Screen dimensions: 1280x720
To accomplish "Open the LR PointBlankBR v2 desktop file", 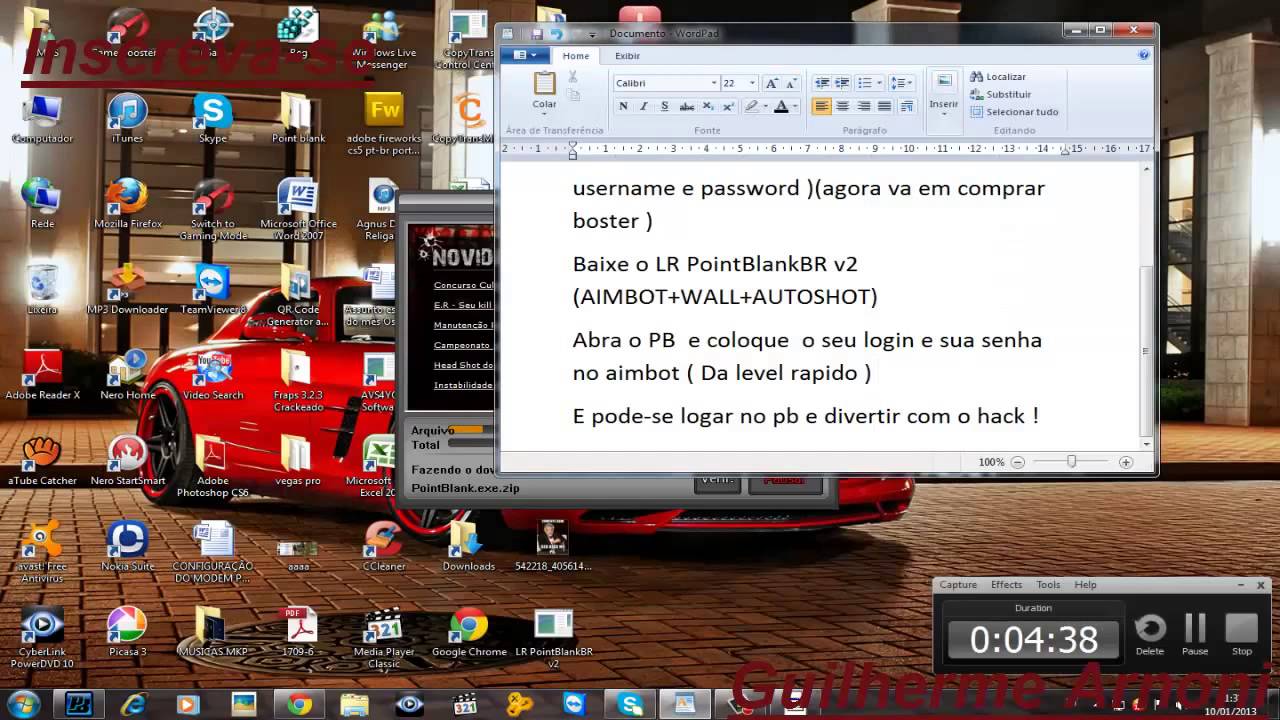I will point(553,638).
